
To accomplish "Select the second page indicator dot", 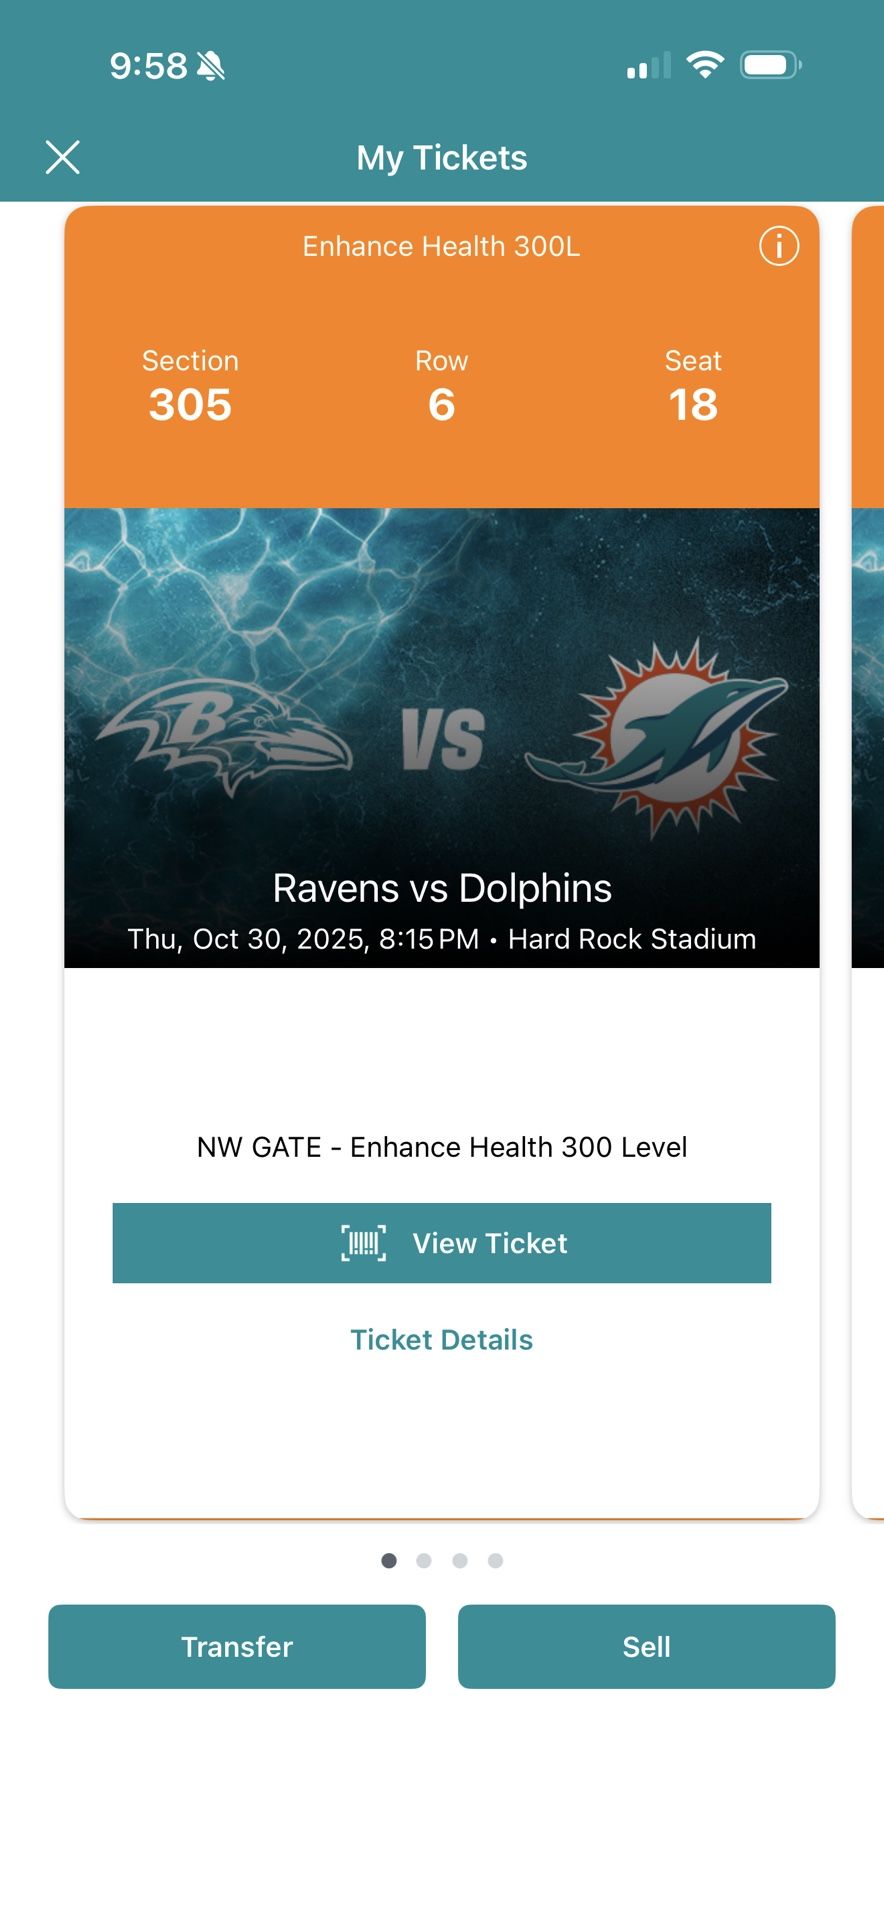I will pos(424,1561).
